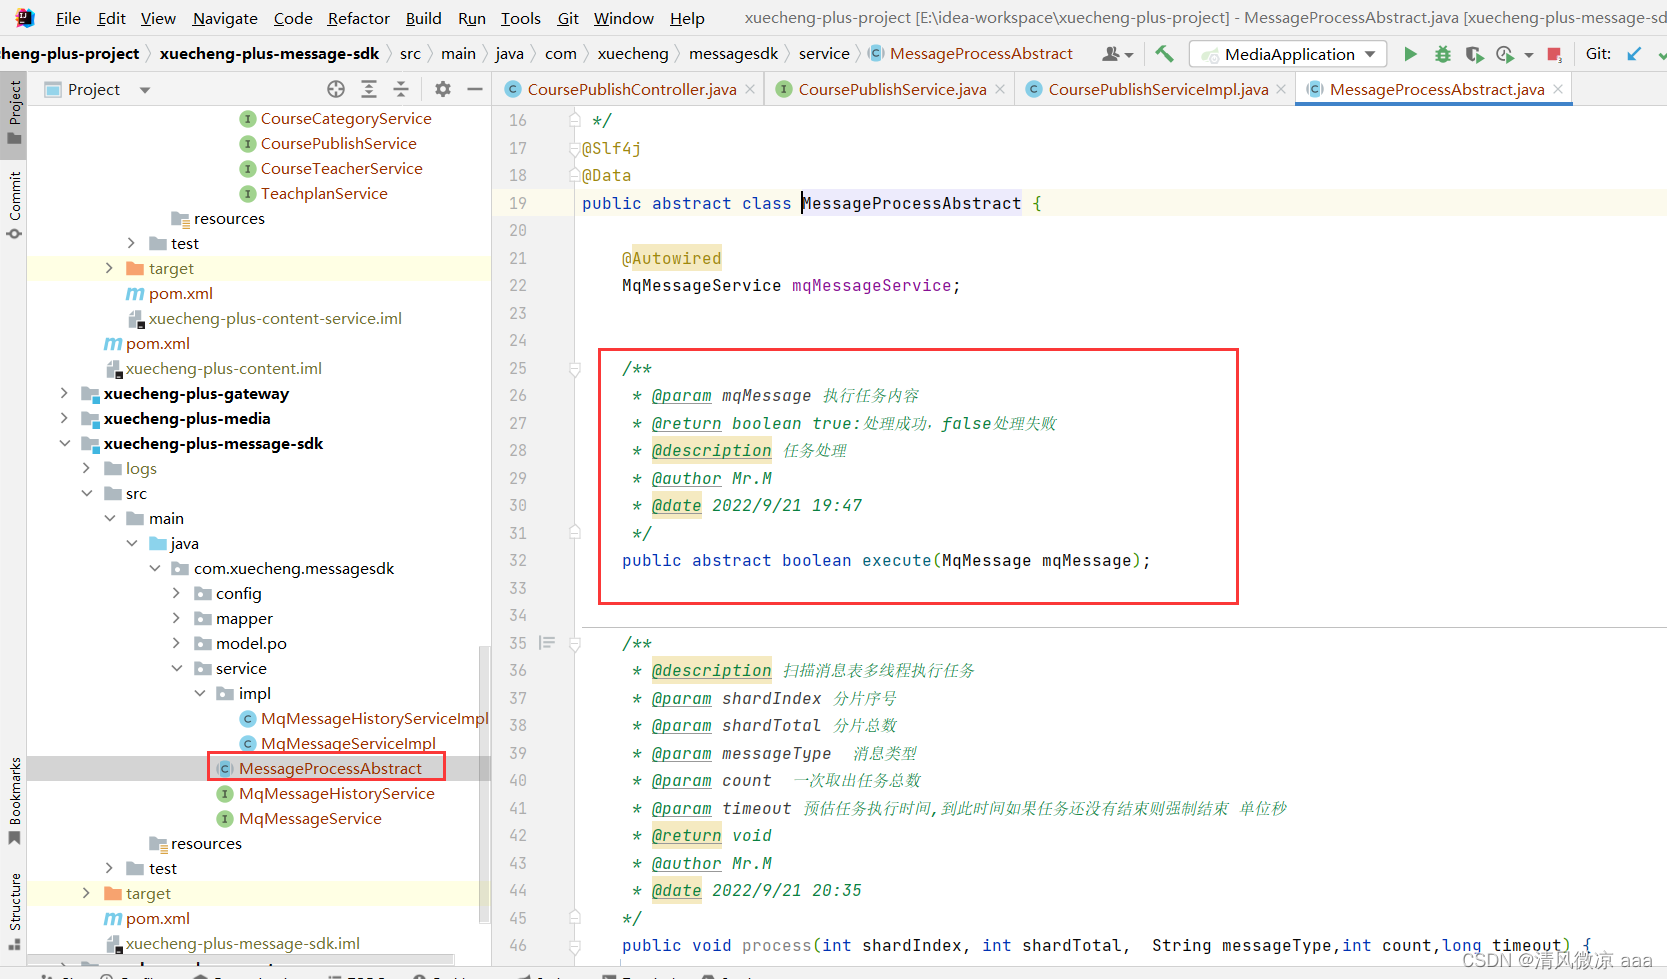The width and height of the screenshot is (1667, 979).
Task: Switch to CoursePublishService.java tab
Action: pos(892,89)
